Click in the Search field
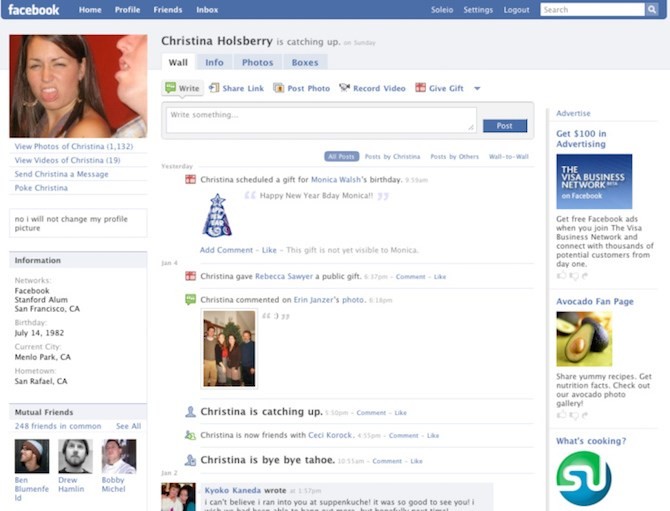 point(592,9)
